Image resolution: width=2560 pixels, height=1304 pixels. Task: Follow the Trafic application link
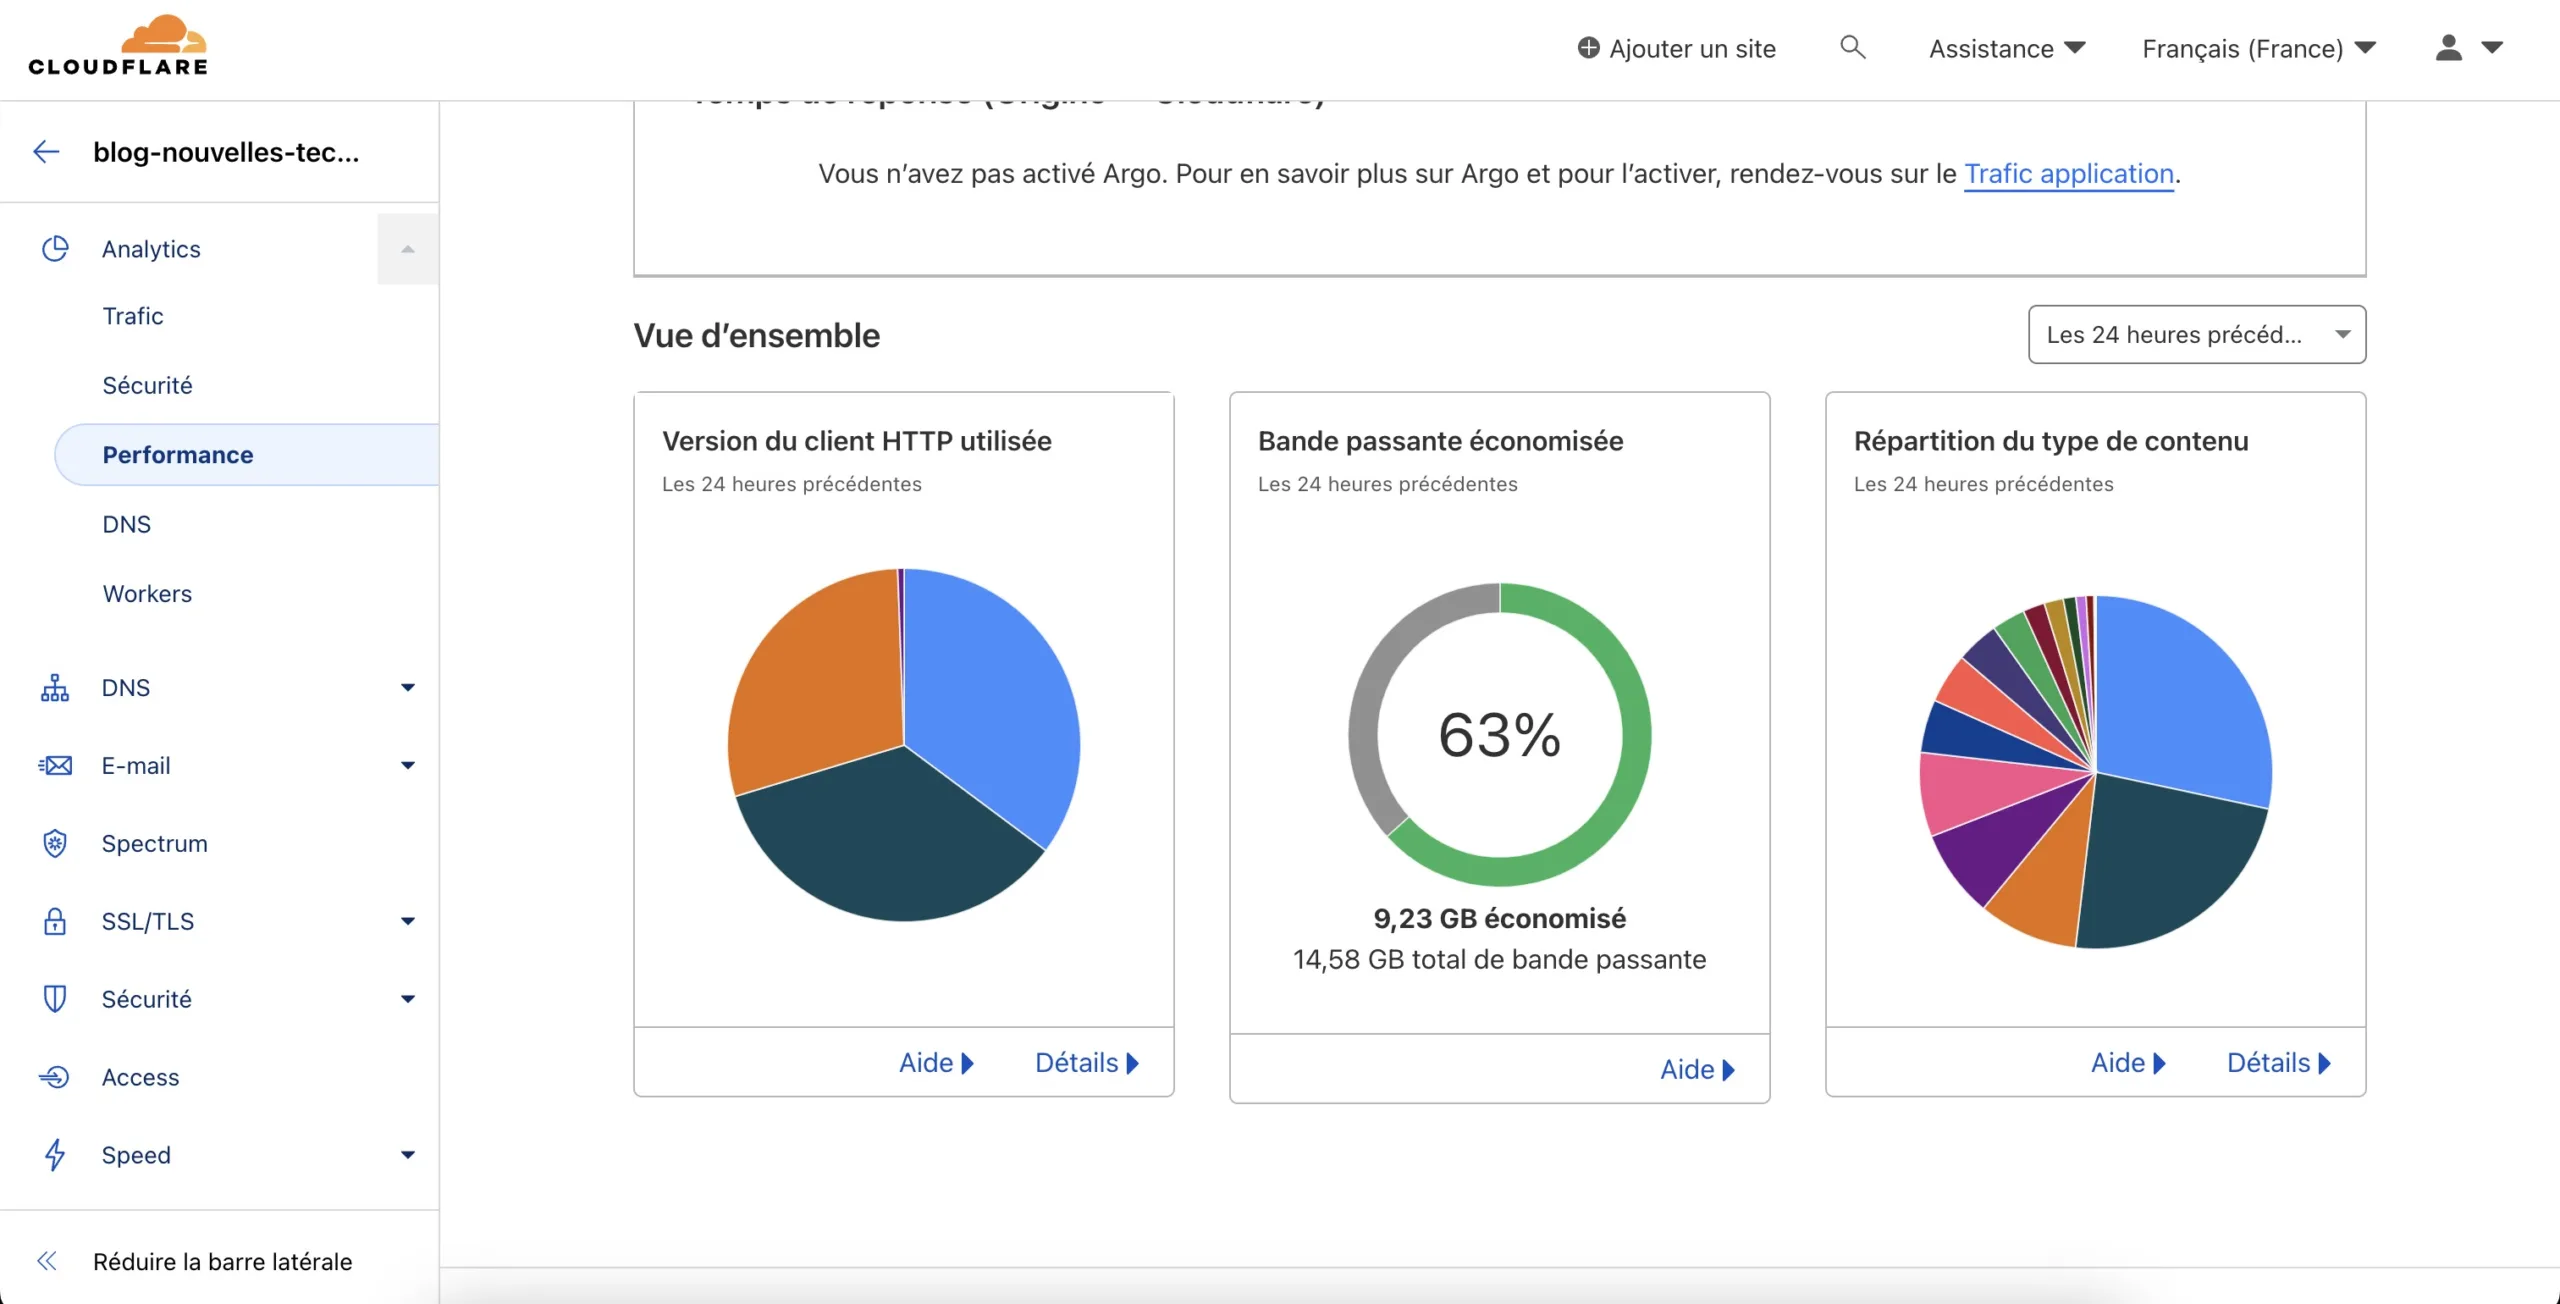[2069, 174]
